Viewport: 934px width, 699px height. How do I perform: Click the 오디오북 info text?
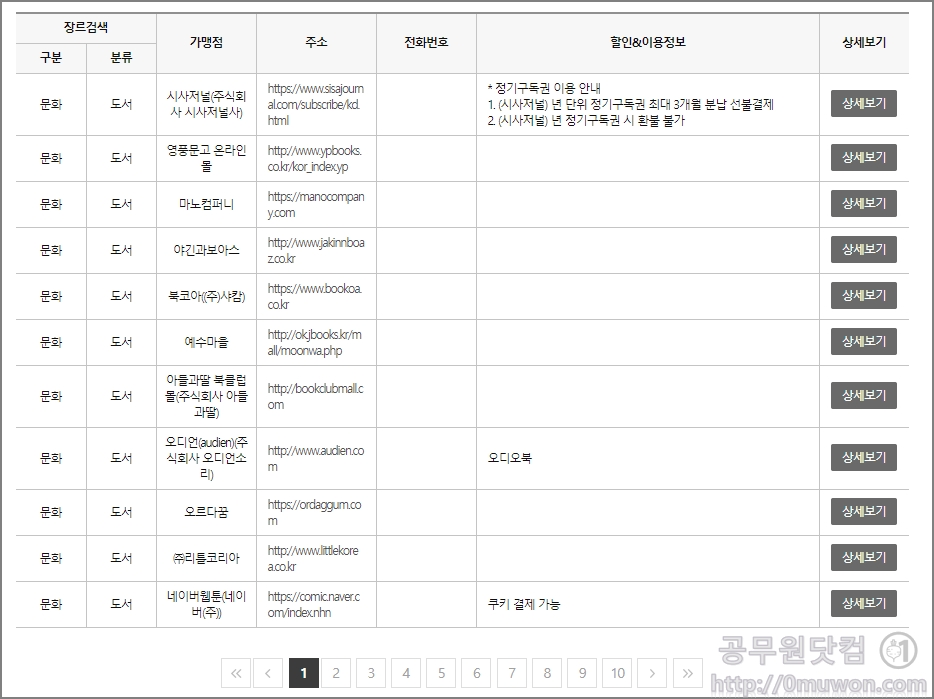(510, 458)
